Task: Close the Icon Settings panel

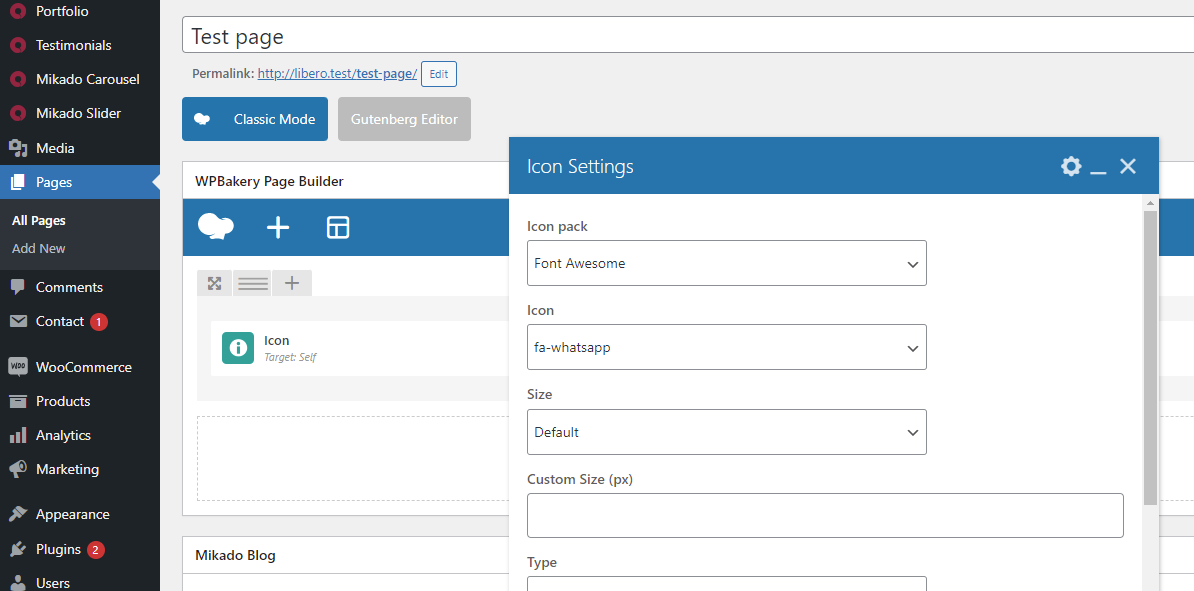Action: pos(1128,167)
